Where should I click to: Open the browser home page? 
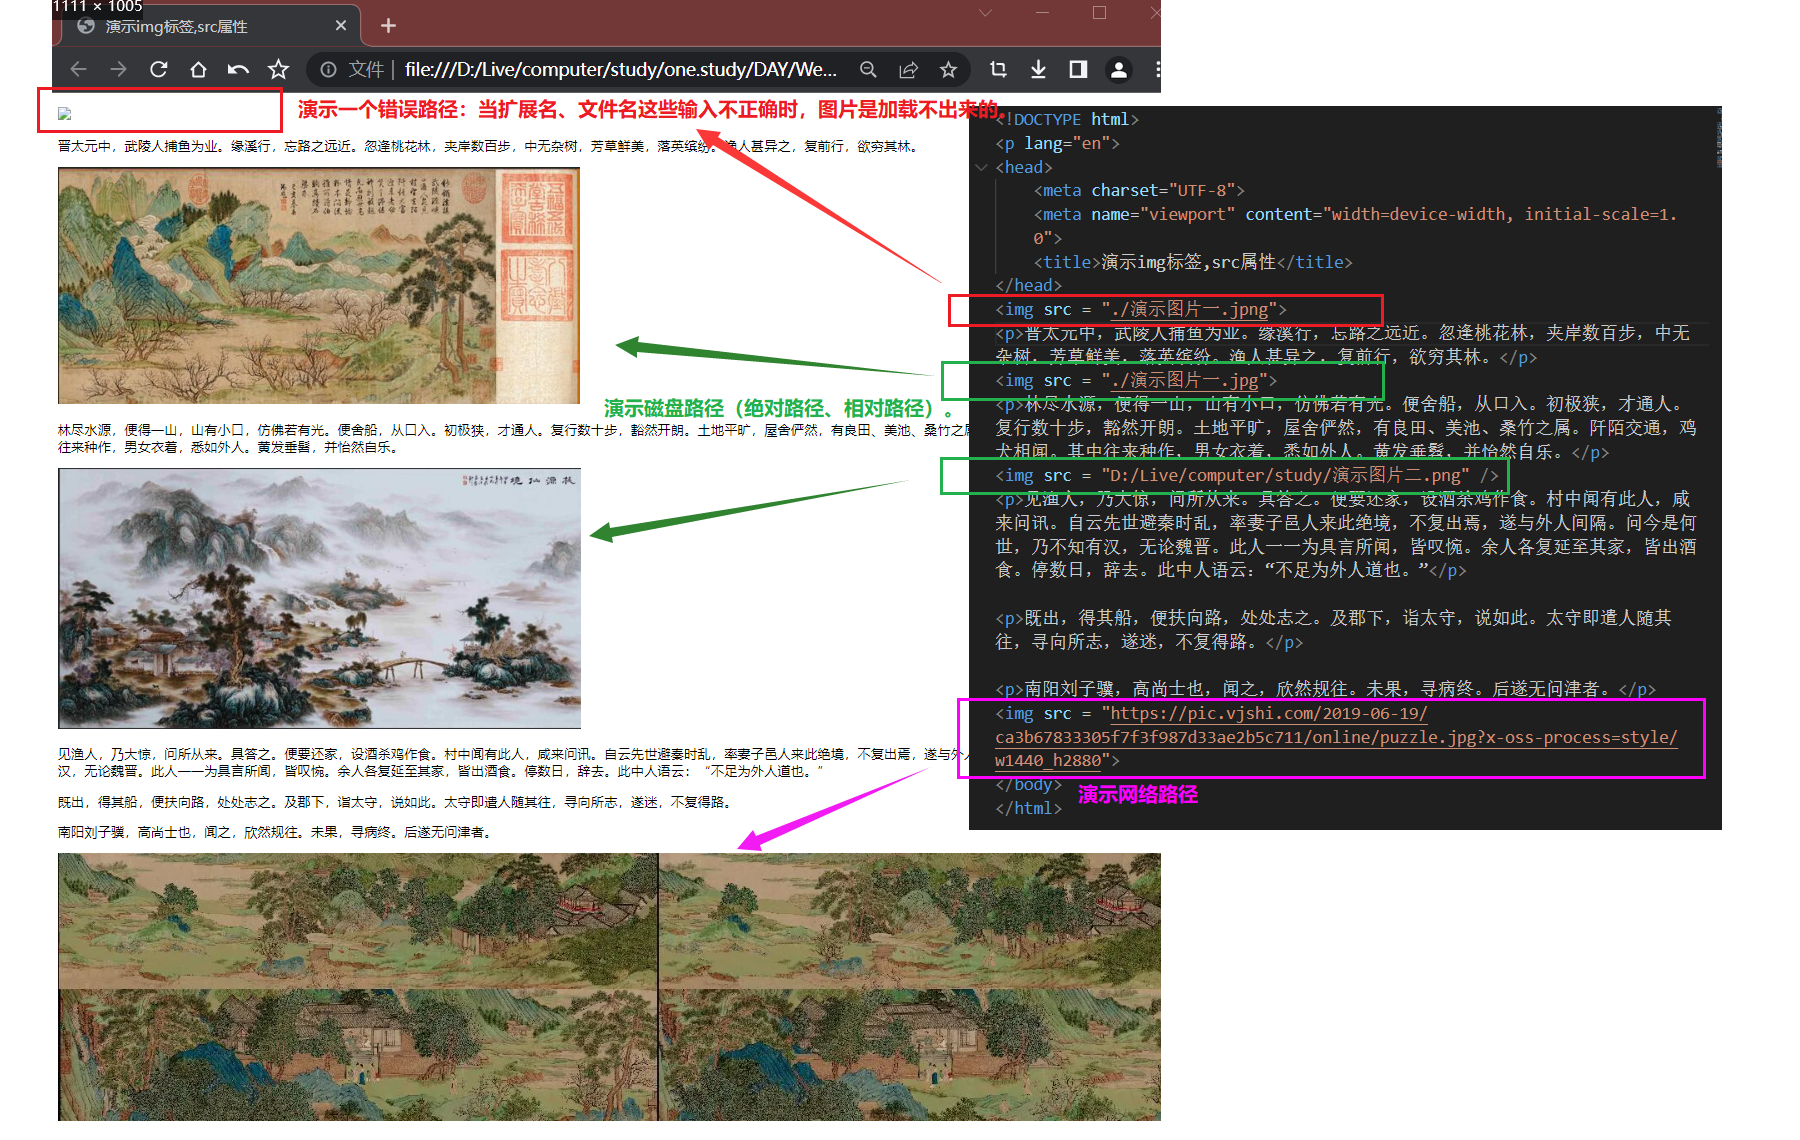(198, 69)
